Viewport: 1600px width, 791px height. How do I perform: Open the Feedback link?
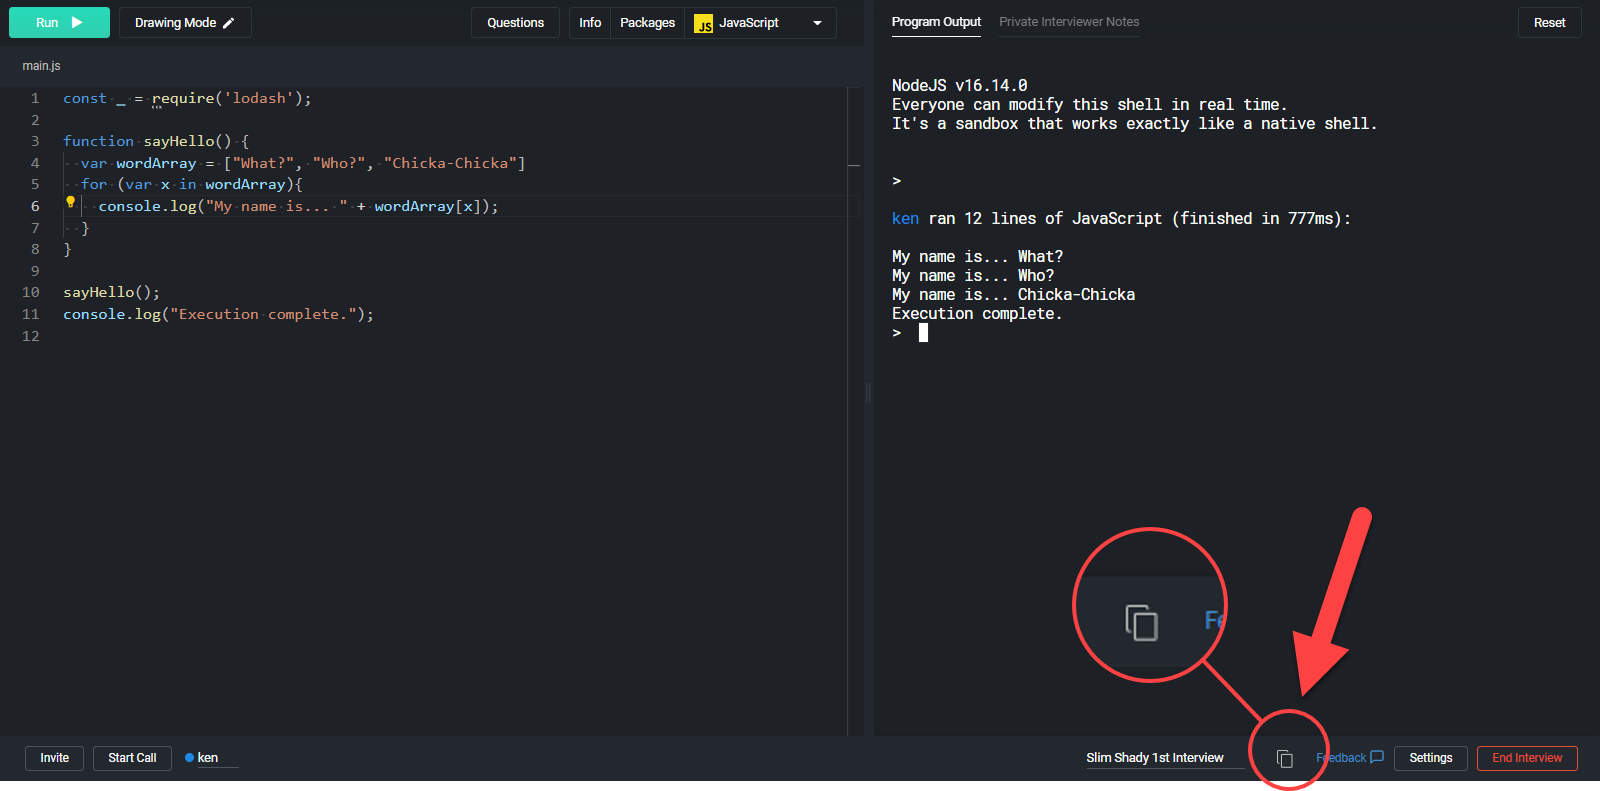[1350, 758]
